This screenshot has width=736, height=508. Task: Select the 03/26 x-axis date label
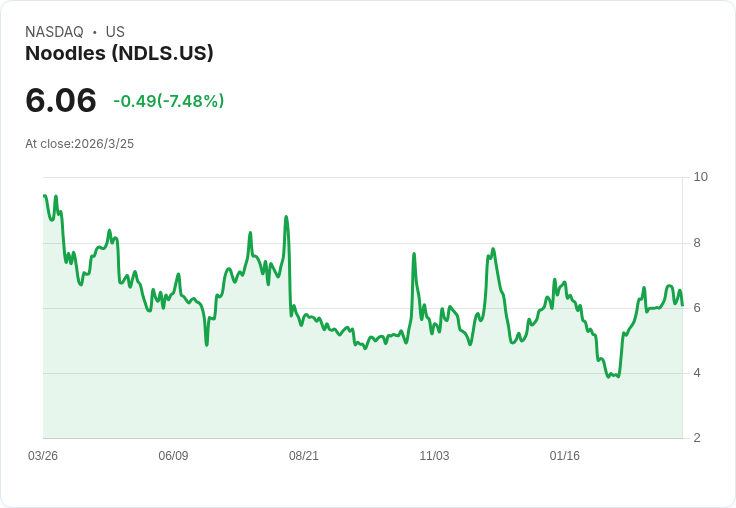[x=43, y=456]
